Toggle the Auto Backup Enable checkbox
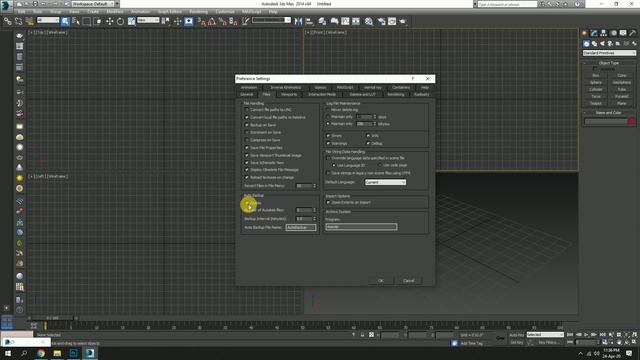This screenshot has width=640, height=360. (x=247, y=202)
